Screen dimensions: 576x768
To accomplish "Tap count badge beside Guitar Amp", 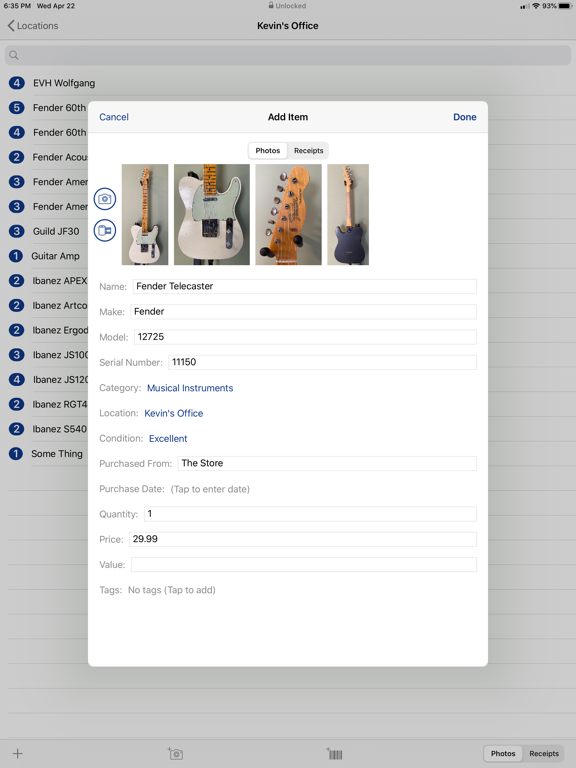I will point(16,256).
